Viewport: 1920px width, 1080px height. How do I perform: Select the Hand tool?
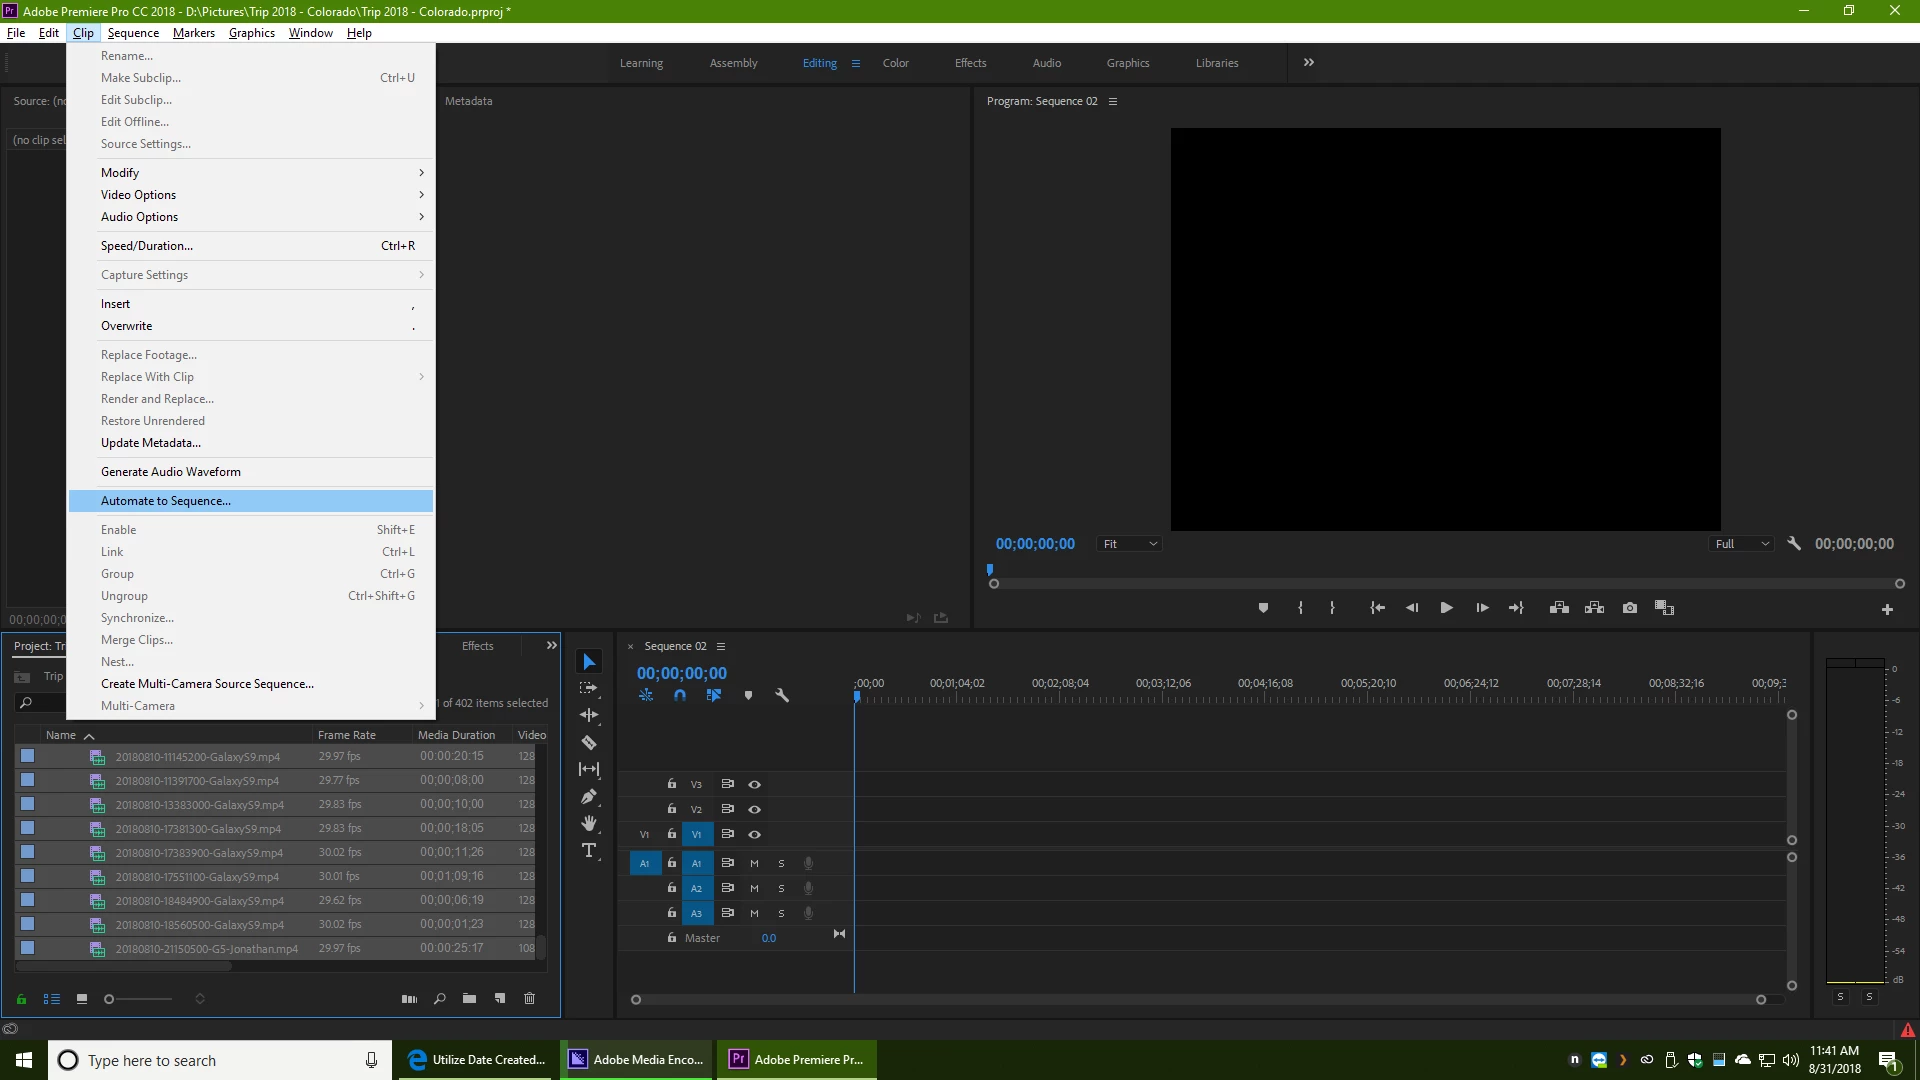click(x=589, y=823)
